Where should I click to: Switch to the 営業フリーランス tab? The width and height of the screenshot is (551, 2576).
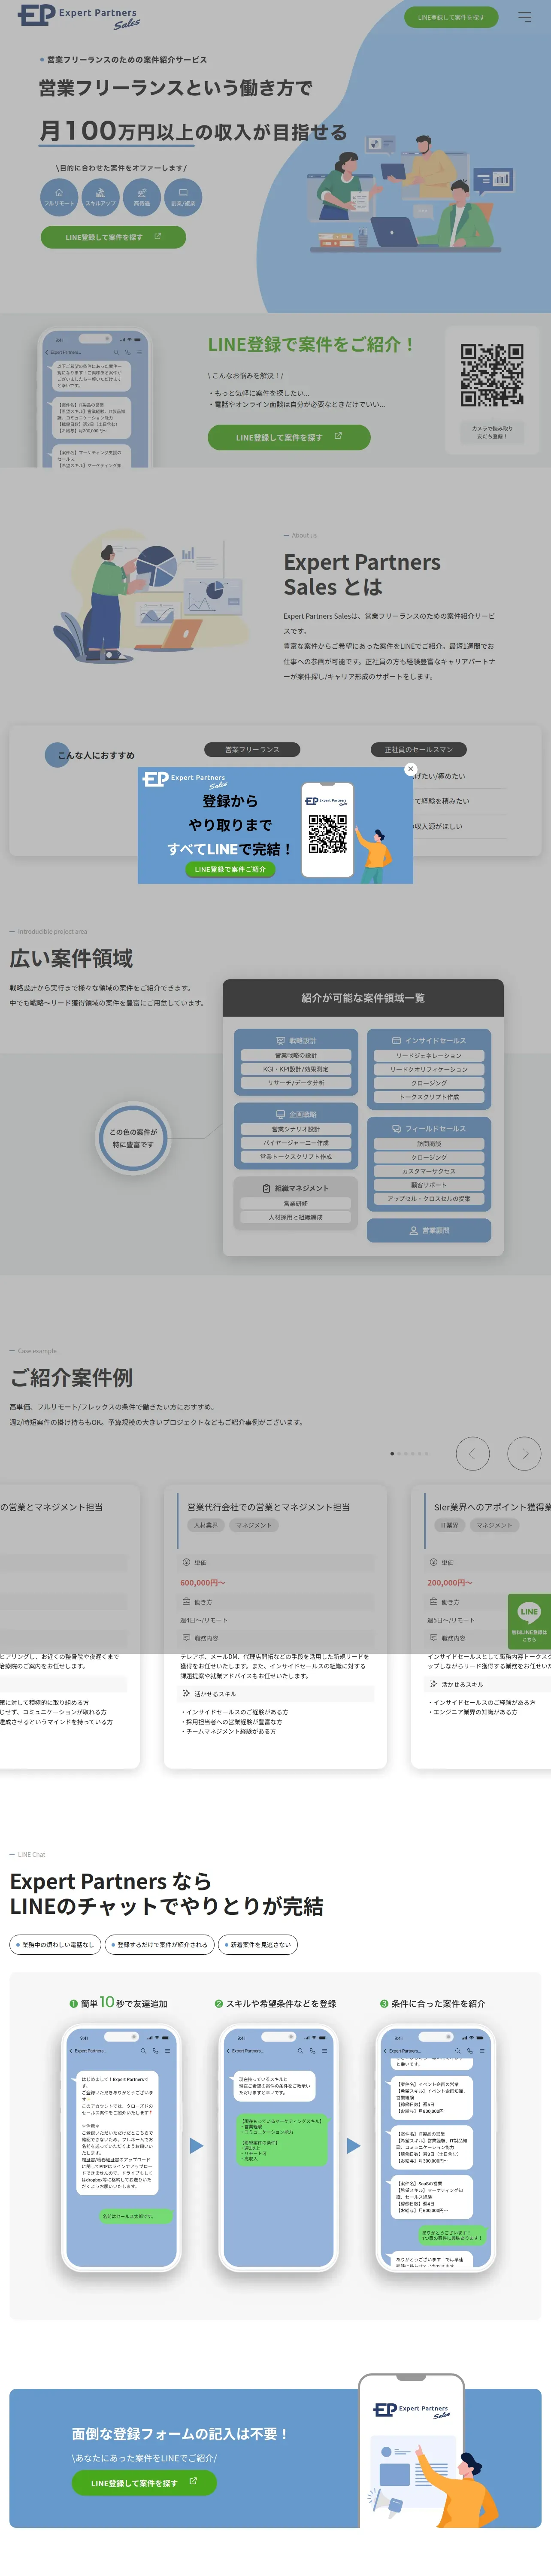point(252,749)
